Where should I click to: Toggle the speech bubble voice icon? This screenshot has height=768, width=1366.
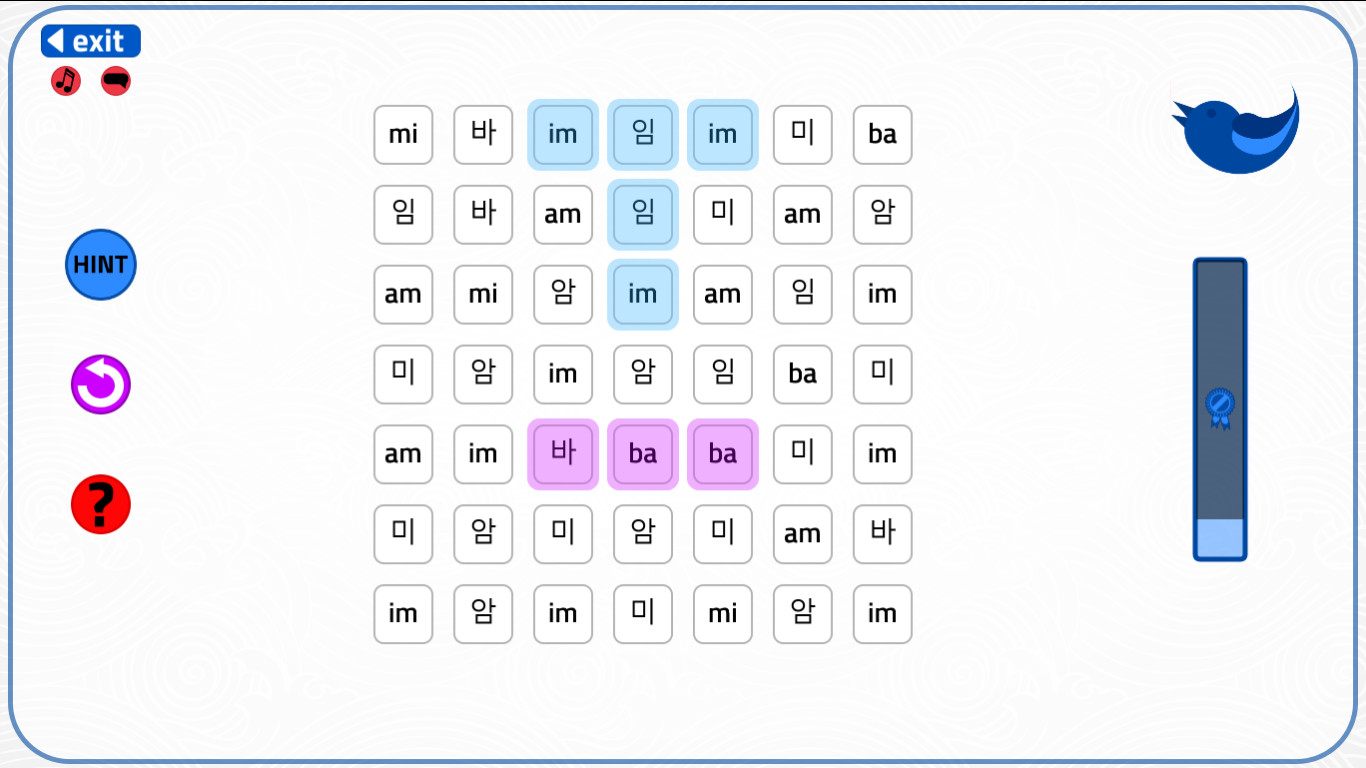(115, 81)
